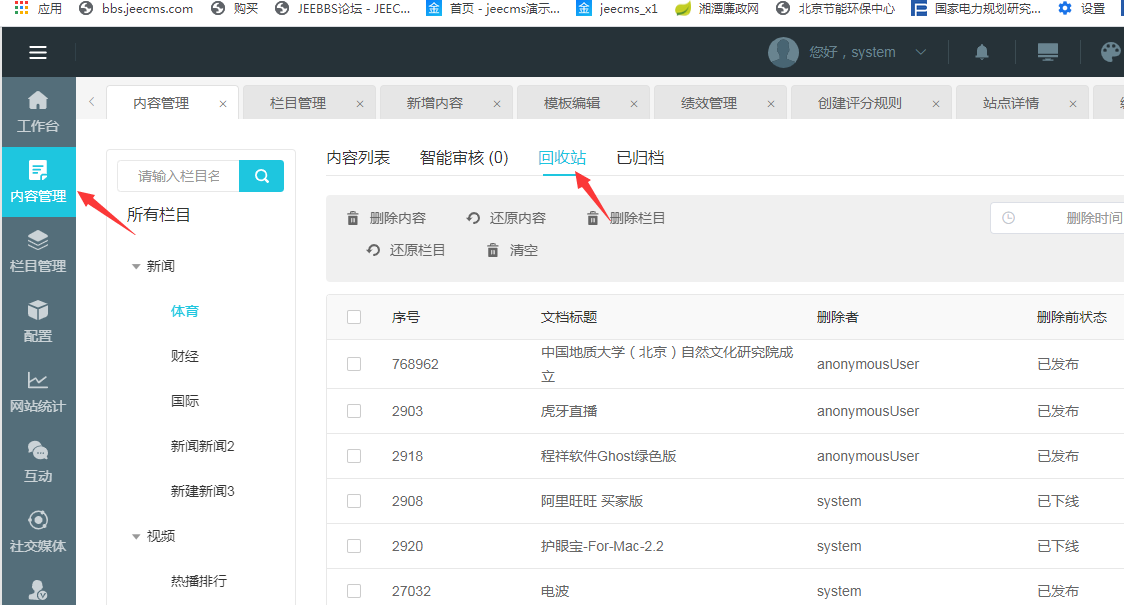
Task: Open the 配置 sidebar icon
Action: (x=38, y=321)
